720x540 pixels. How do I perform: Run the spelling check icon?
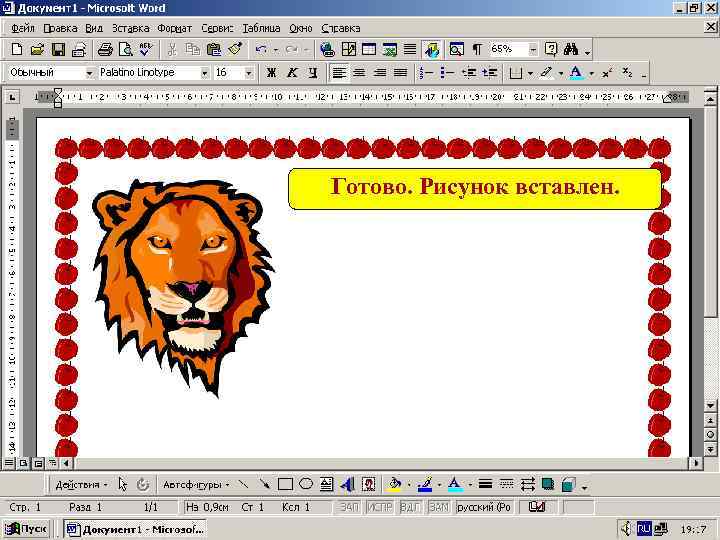[146, 49]
